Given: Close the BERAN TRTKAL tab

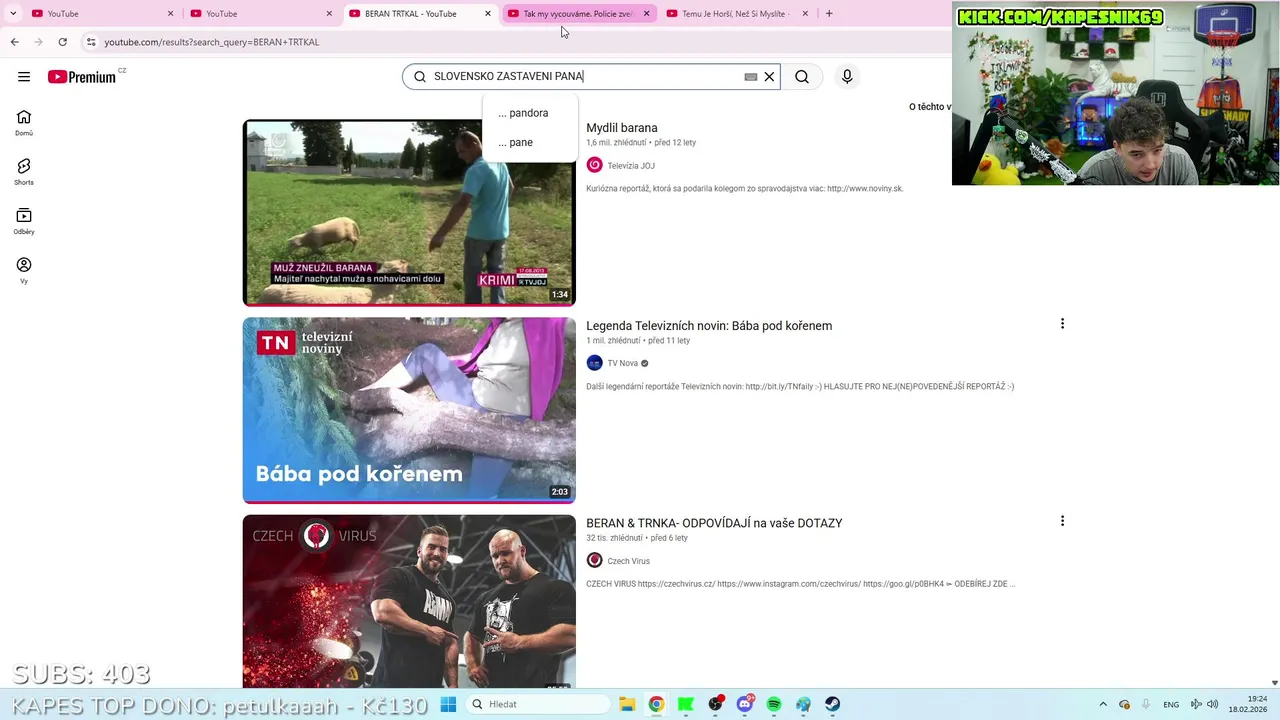Looking at the screenshot, I should [488, 14].
